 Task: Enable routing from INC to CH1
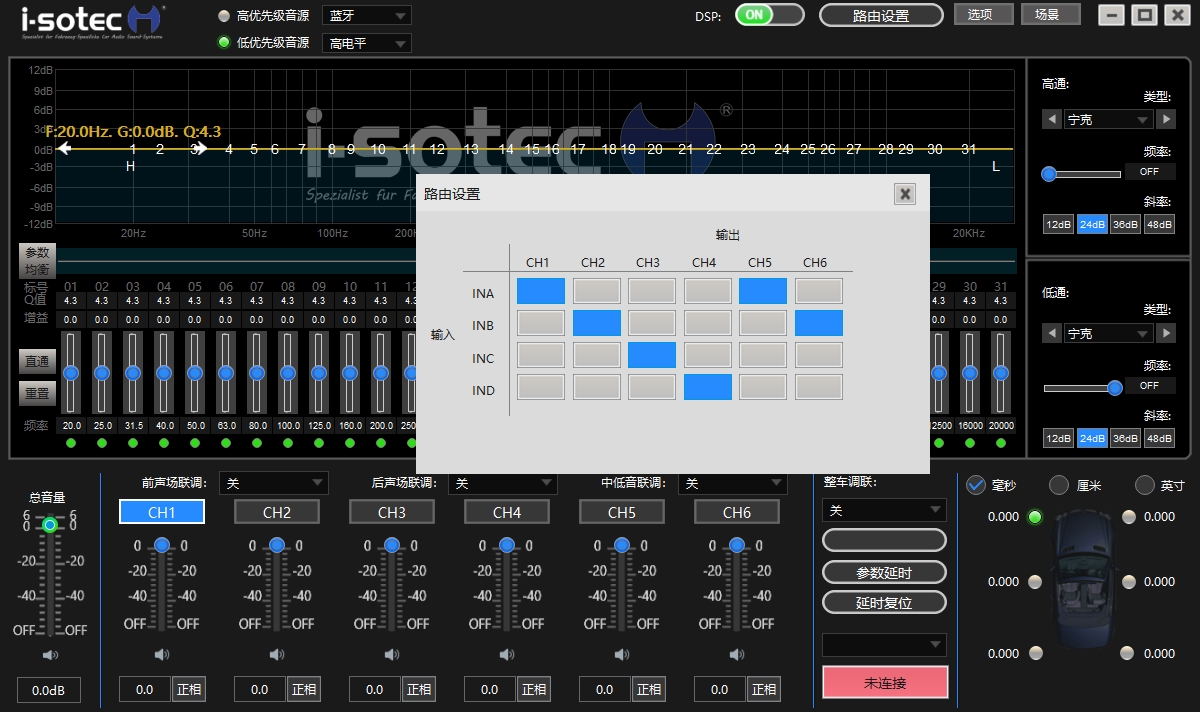(x=540, y=356)
